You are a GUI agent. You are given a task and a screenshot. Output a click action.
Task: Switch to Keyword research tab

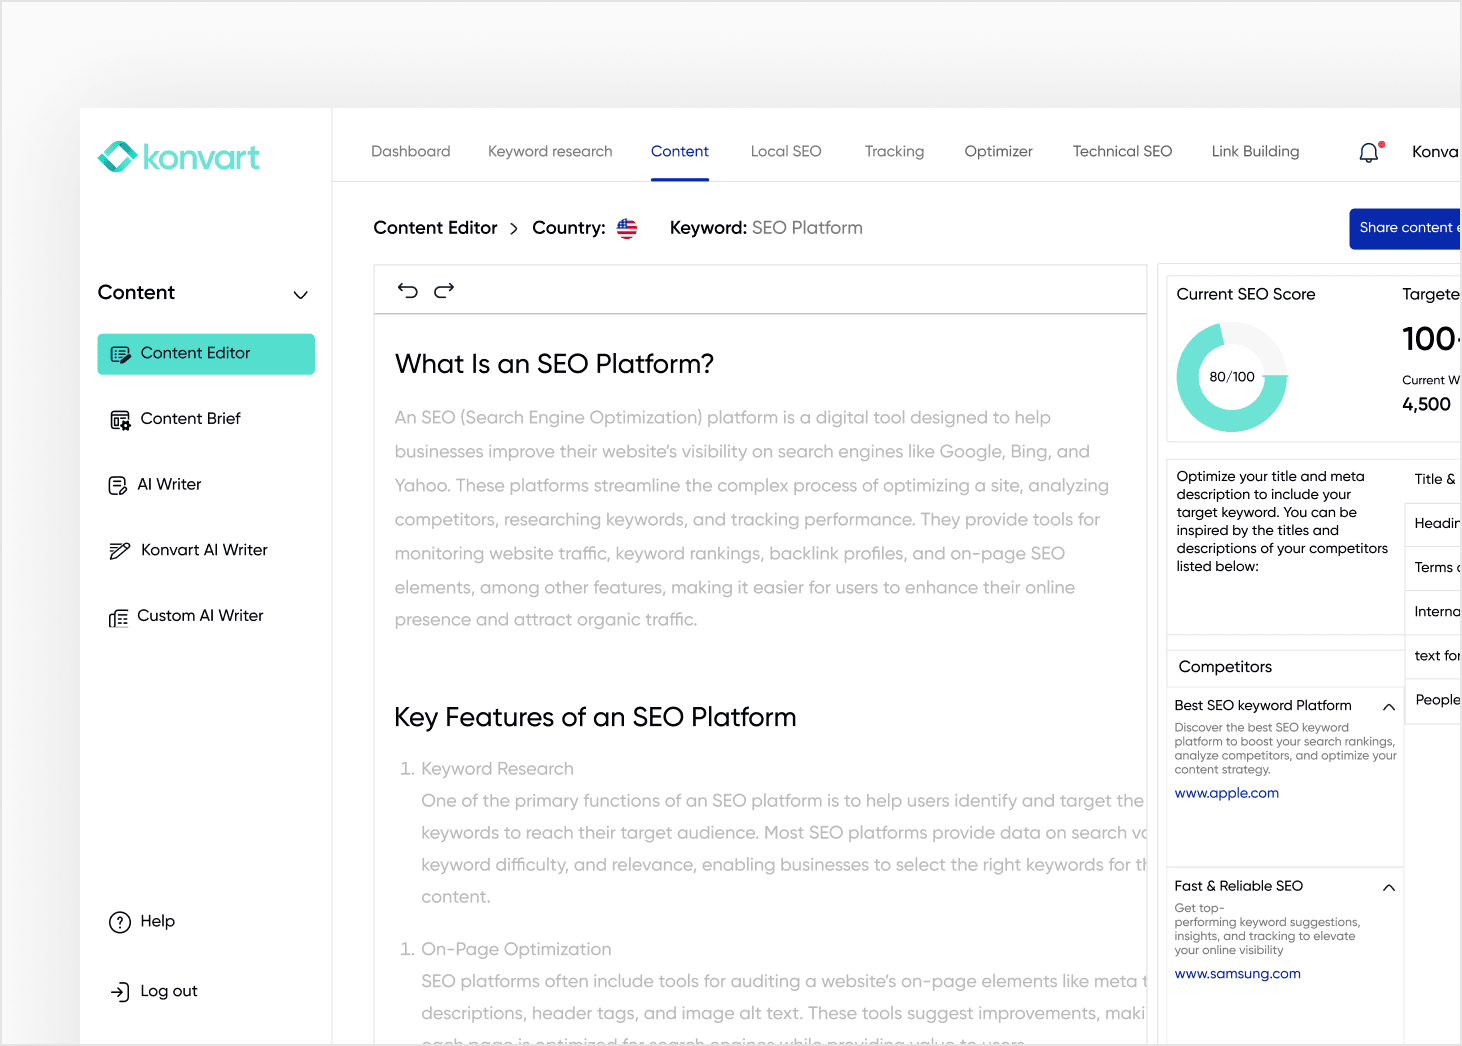click(x=550, y=152)
